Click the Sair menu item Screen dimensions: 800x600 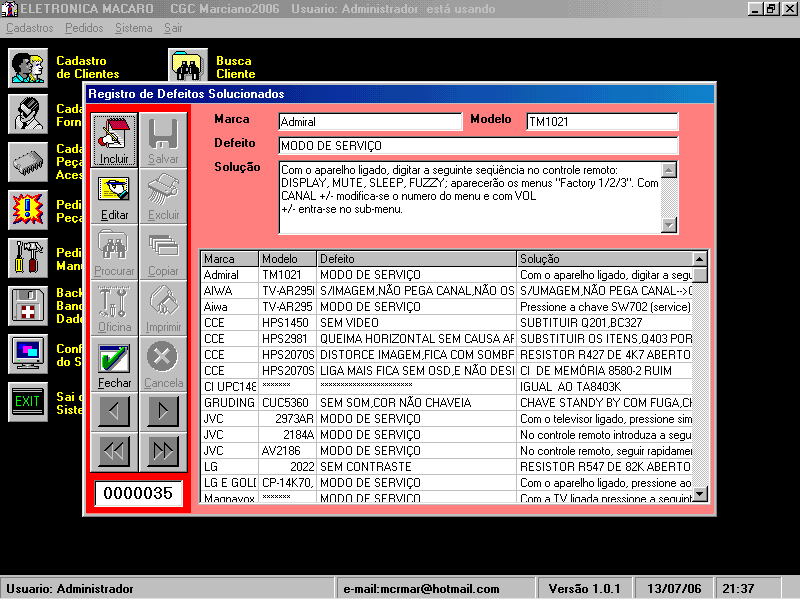(x=173, y=28)
